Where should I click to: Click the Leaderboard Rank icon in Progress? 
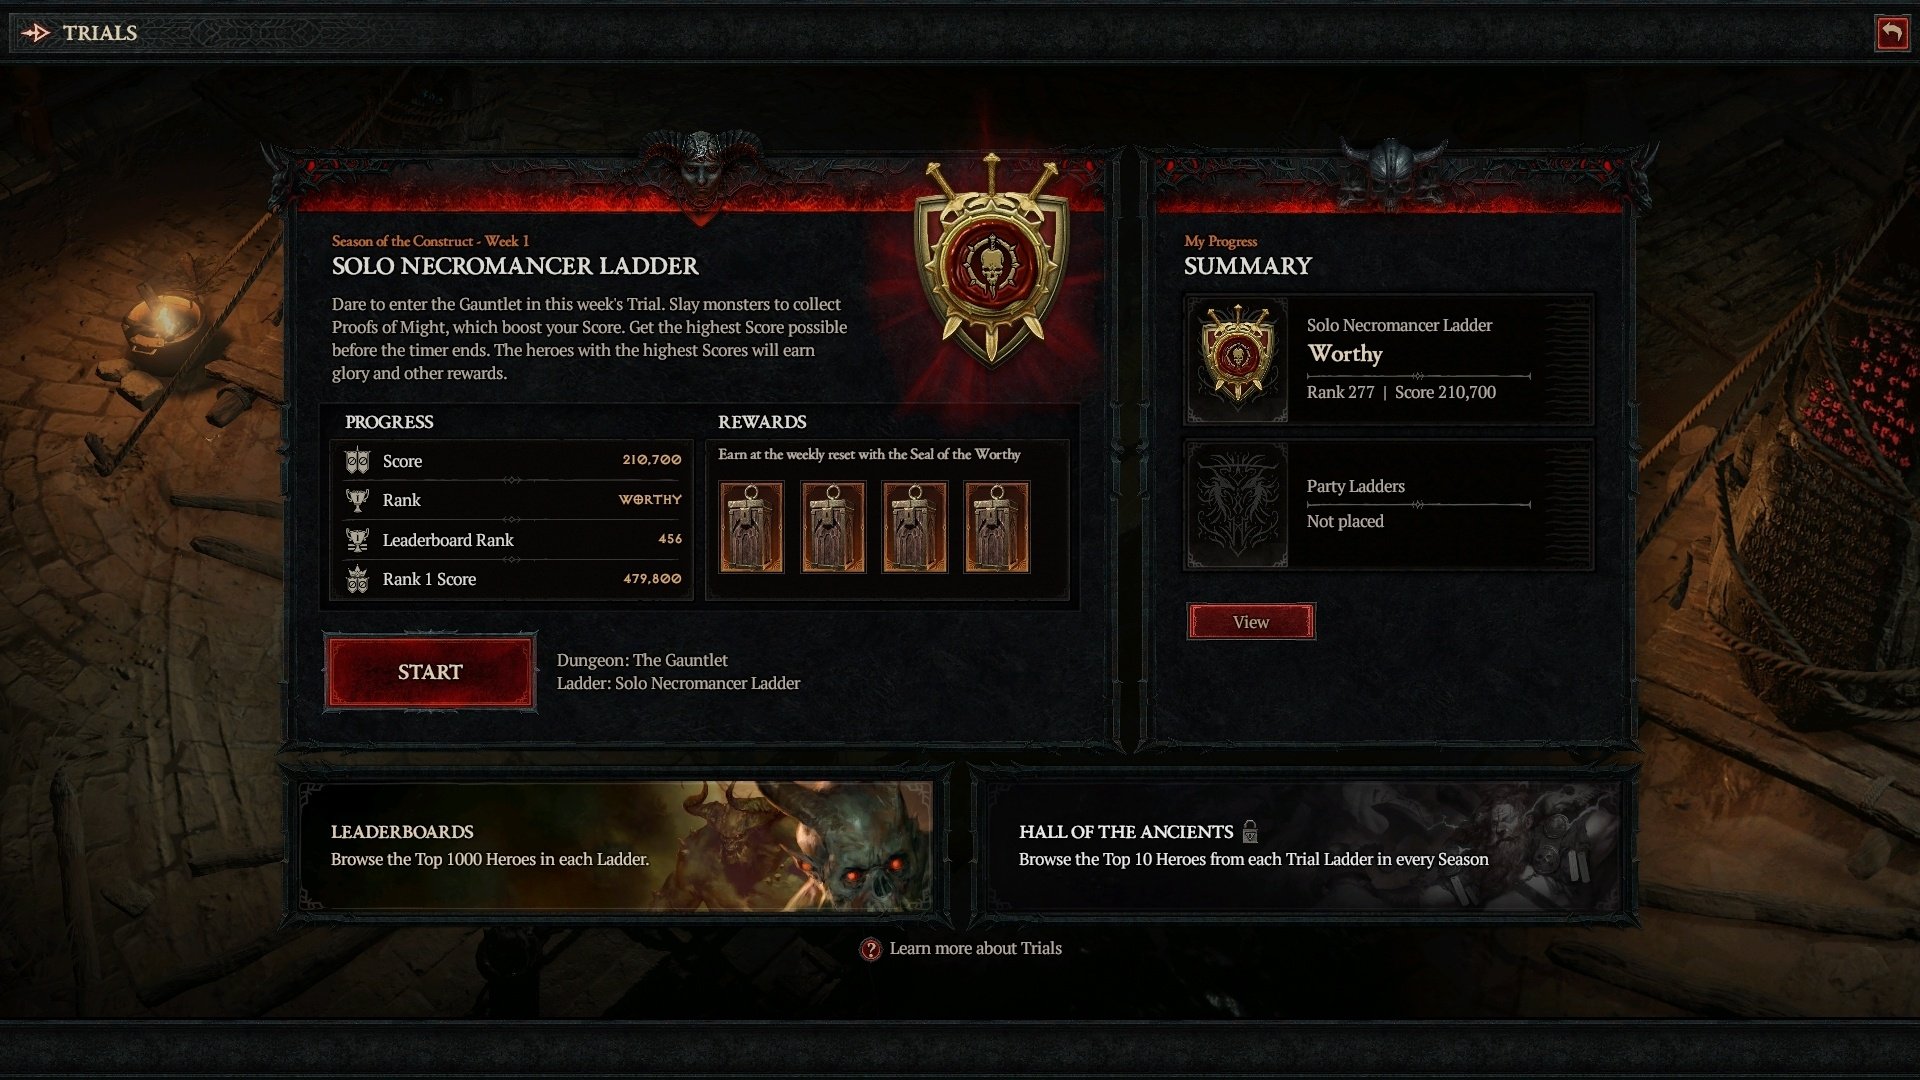point(357,538)
